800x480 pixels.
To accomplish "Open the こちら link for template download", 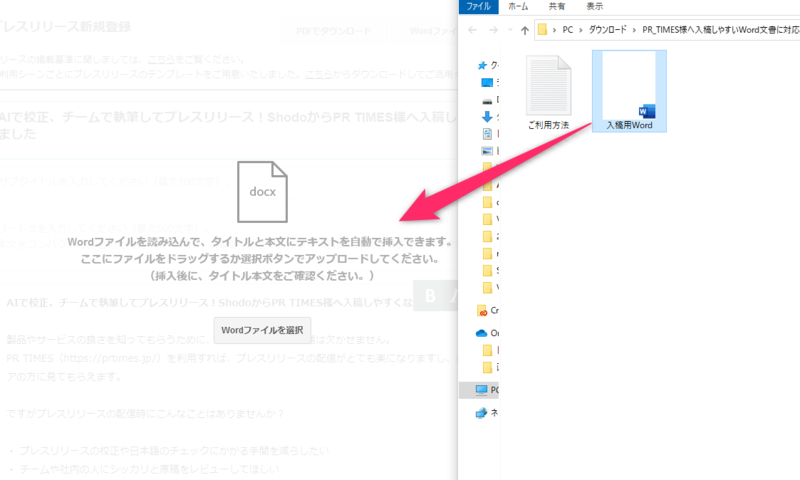I will (x=318, y=74).
